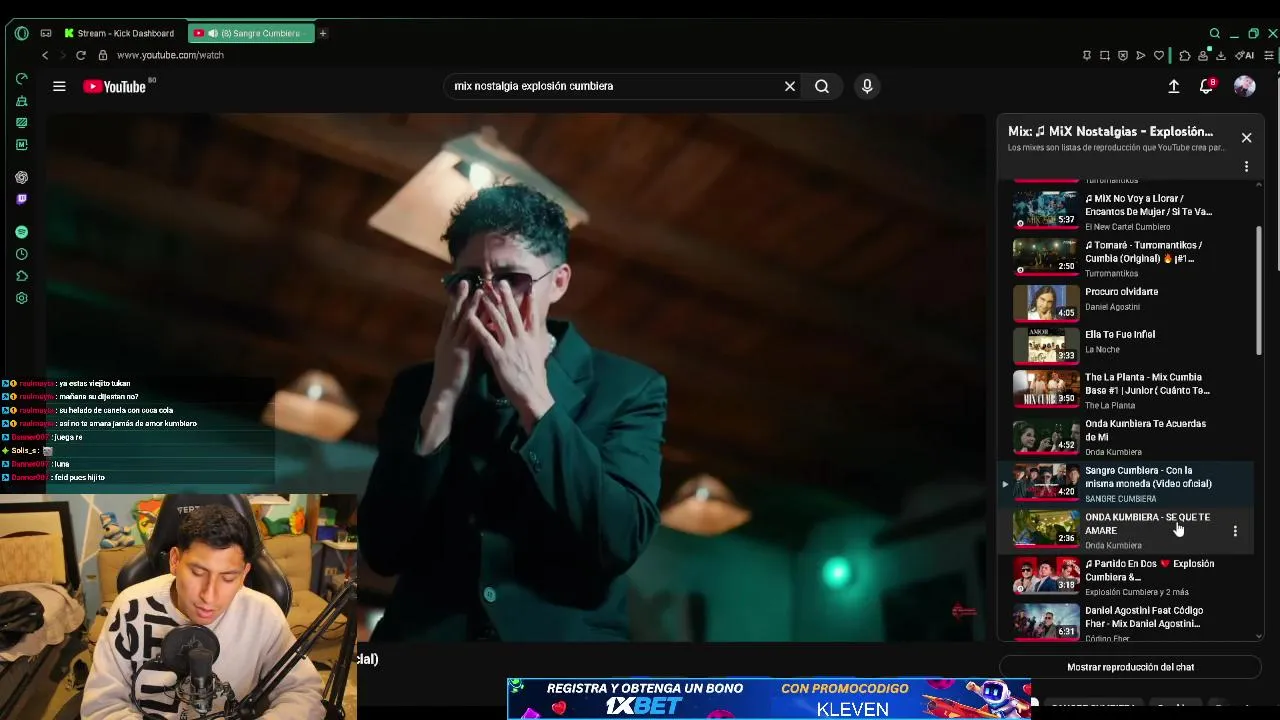Click the YouTube upload create icon
The image size is (1280, 720).
pyautogui.click(x=1174, y=87)
